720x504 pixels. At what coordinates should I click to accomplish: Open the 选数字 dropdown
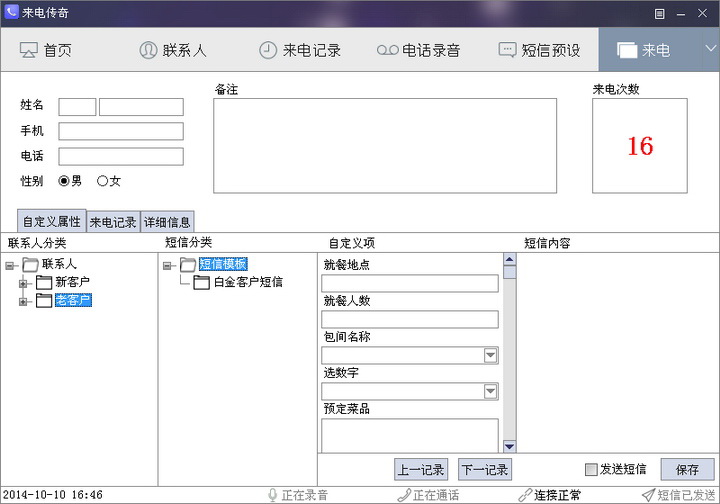click(490, 391)
